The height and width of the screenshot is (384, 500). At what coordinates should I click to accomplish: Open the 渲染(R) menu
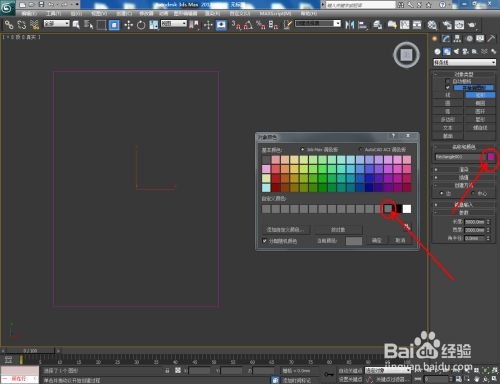coord(212,13)
